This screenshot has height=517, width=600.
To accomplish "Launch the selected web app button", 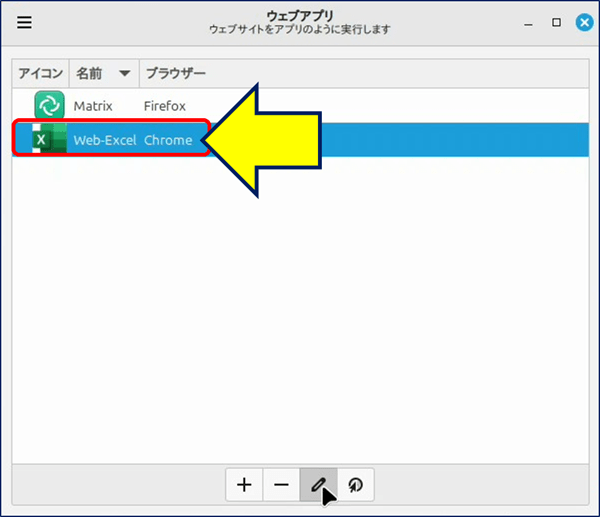I will (x=355, y=485).
